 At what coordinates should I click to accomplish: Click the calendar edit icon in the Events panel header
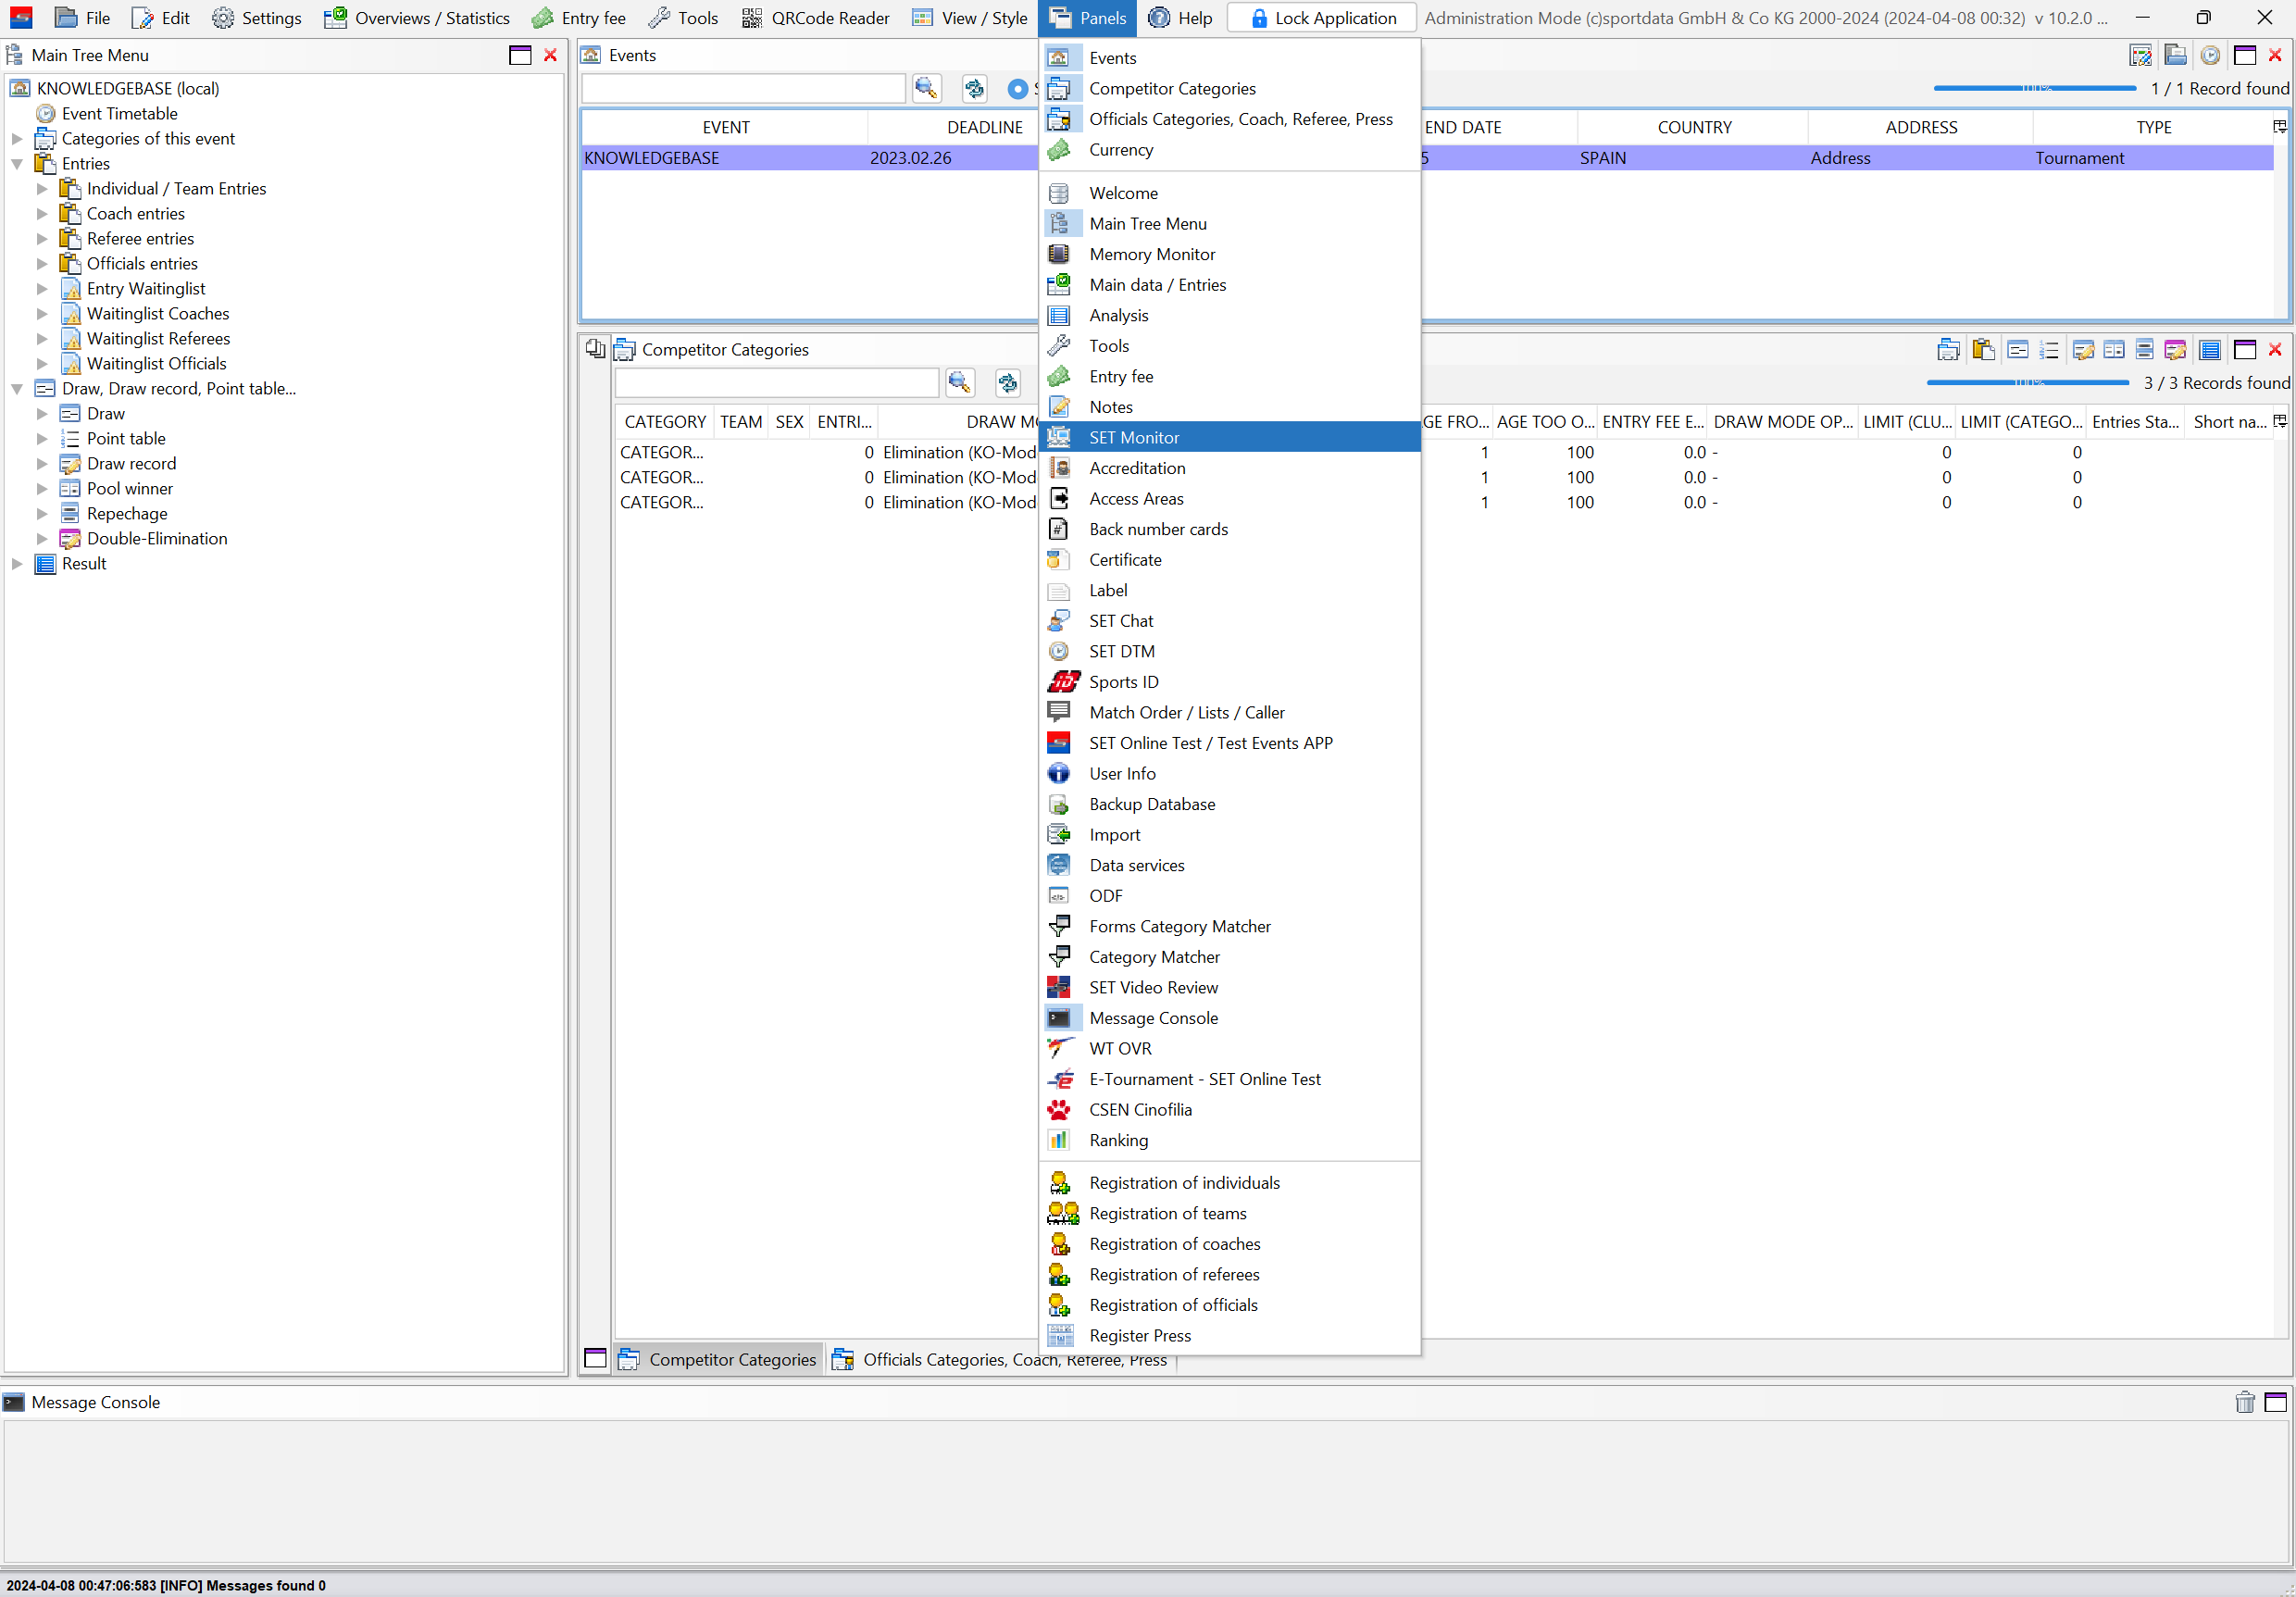[x=2140, y=56]
